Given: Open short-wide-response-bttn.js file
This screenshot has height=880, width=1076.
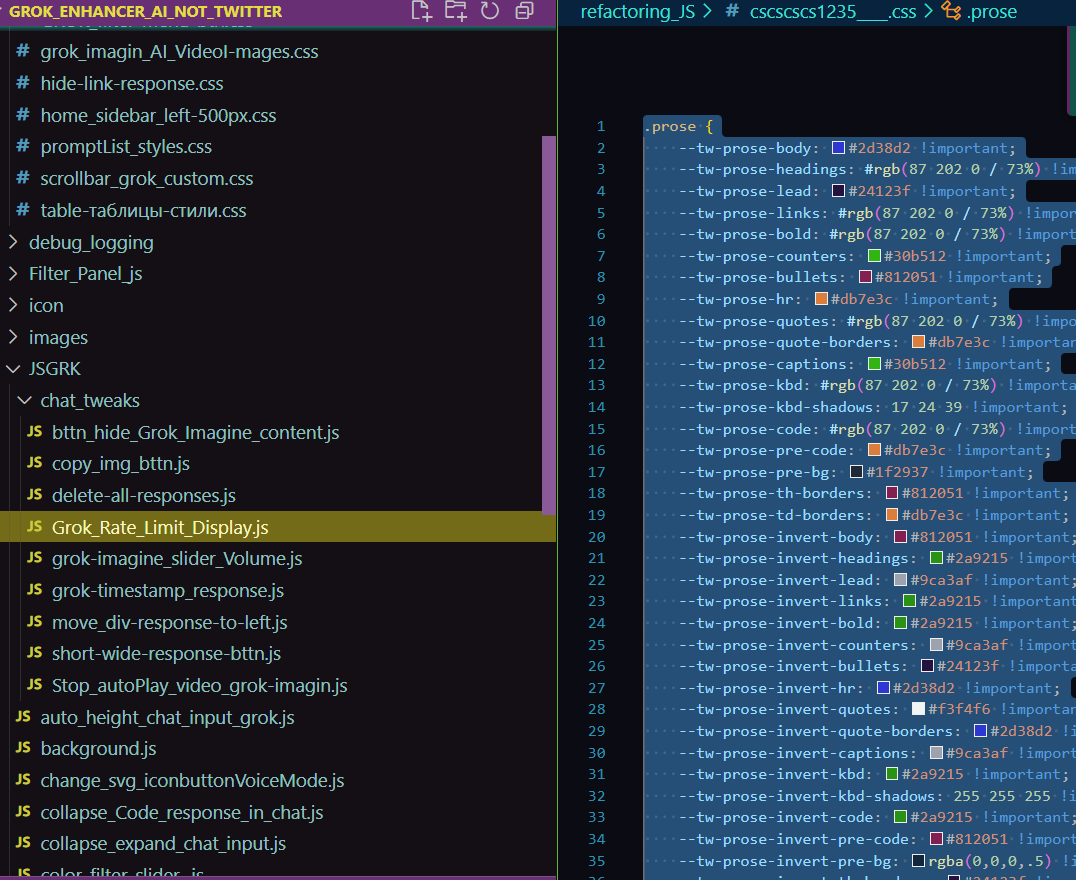Looking at the screenshot, I should tap(167, 654).
